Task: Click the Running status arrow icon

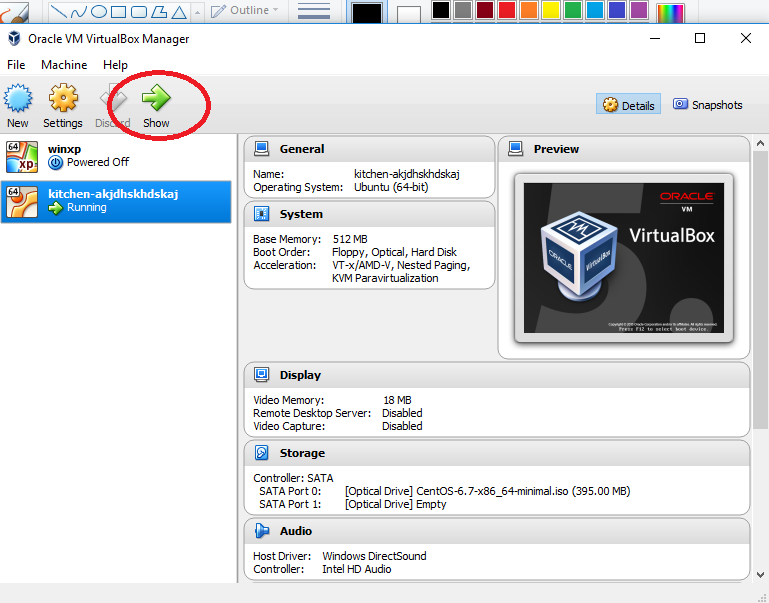Action: tap(55, 208)
